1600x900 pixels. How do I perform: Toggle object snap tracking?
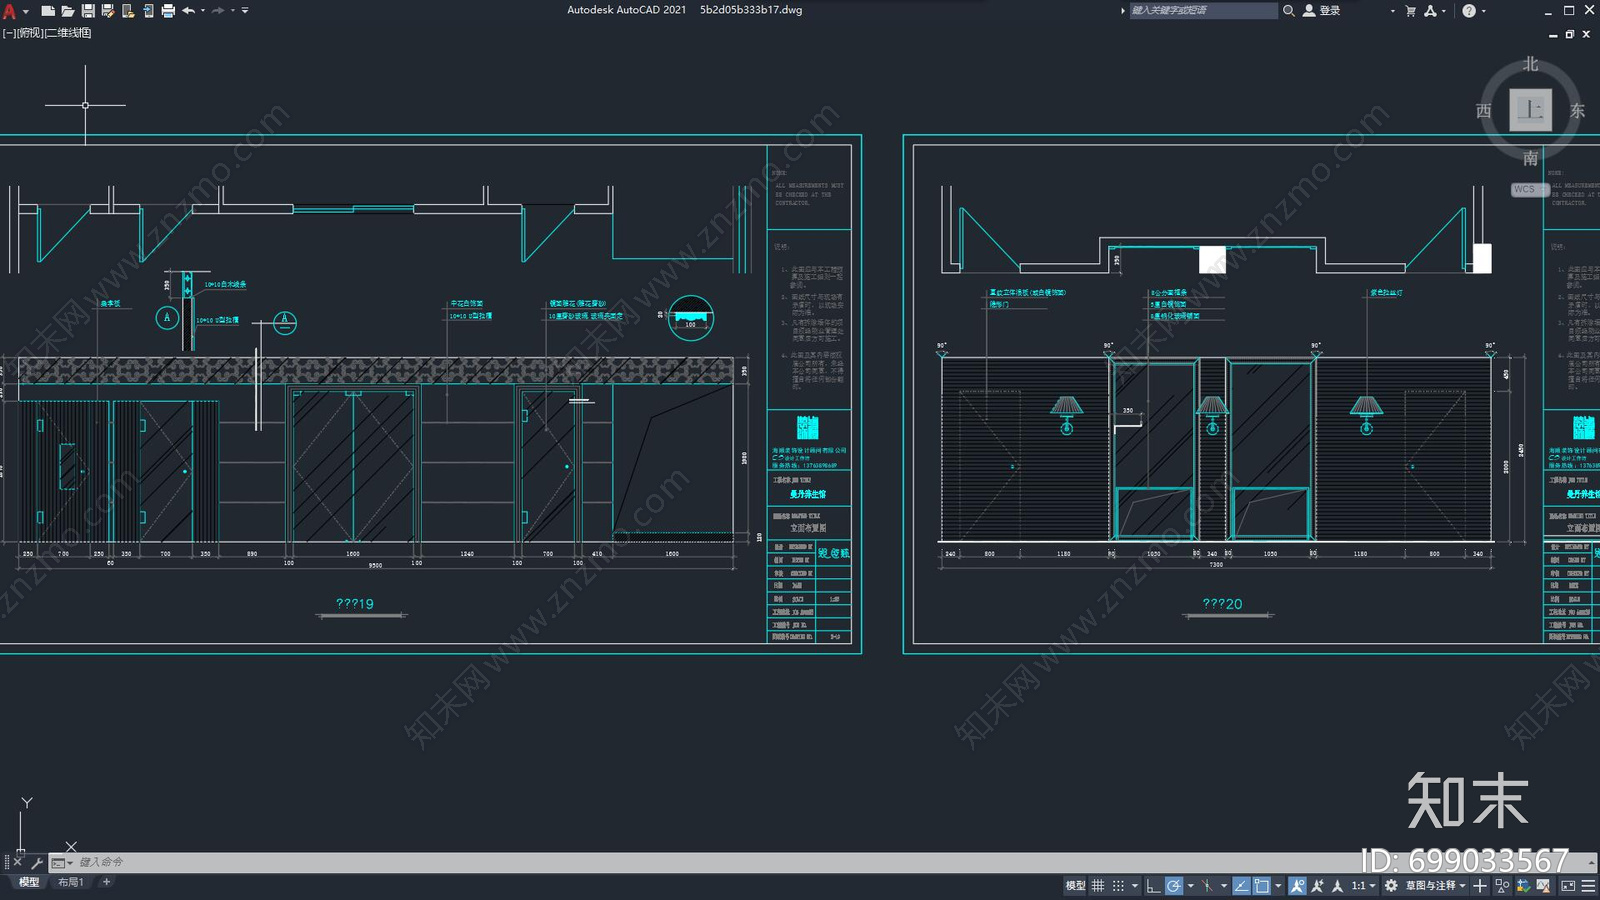click(x=1241, y=885)
